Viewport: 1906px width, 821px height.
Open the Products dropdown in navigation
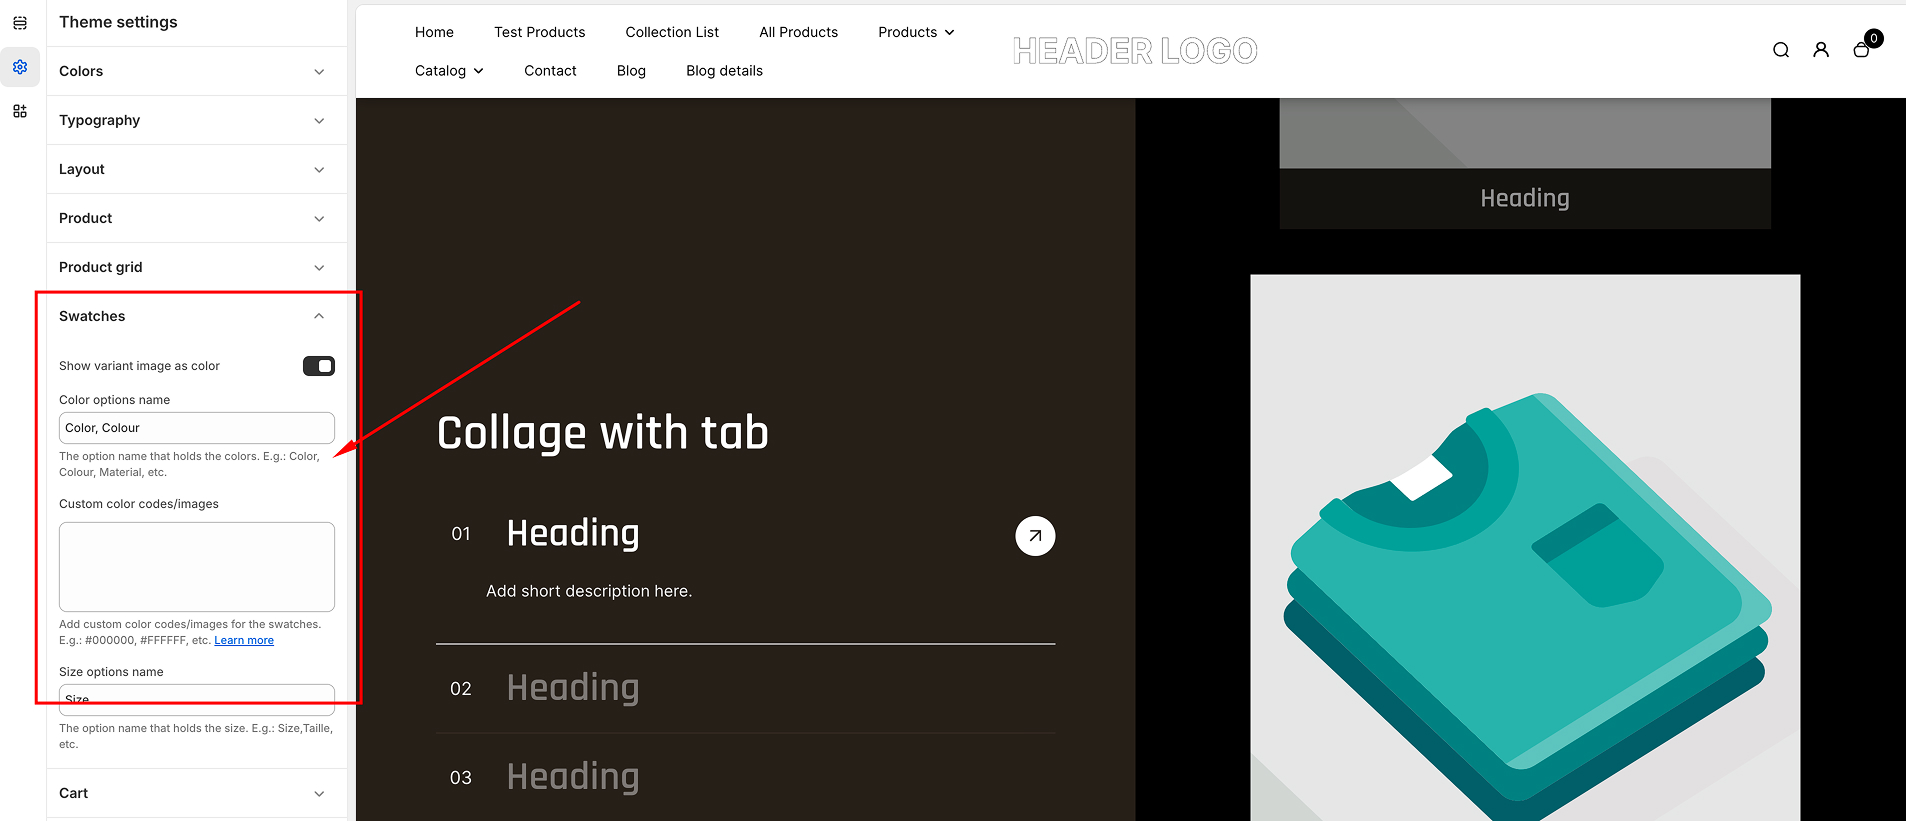pyautogui.click(x=916, y=32)
